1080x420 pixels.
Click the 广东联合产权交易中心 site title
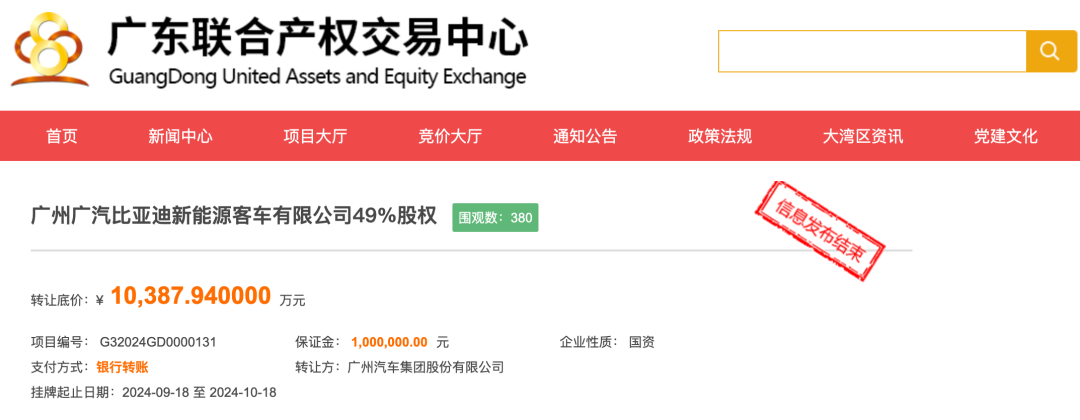click(x=318, y=36)
